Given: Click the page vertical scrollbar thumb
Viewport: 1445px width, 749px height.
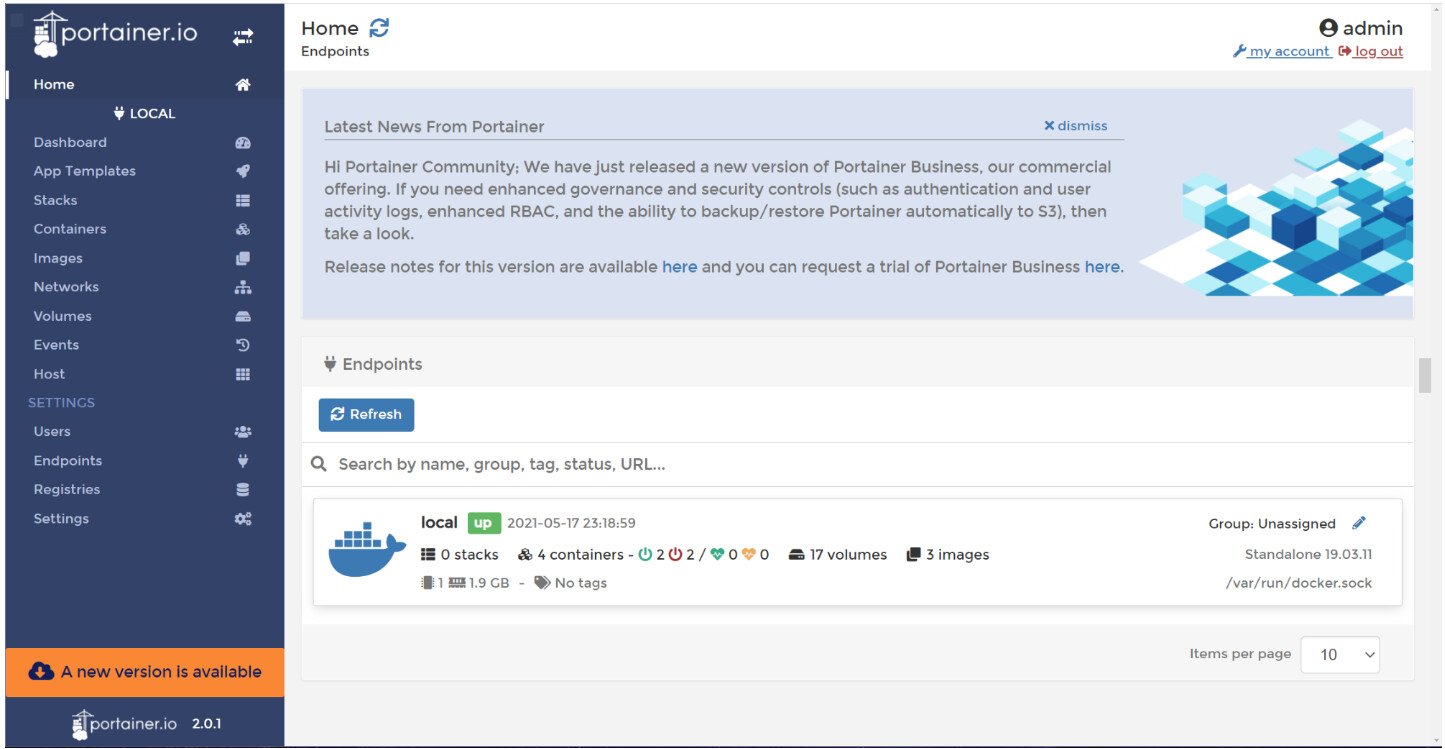Looking at the screenshot, I should [1425, 375].
